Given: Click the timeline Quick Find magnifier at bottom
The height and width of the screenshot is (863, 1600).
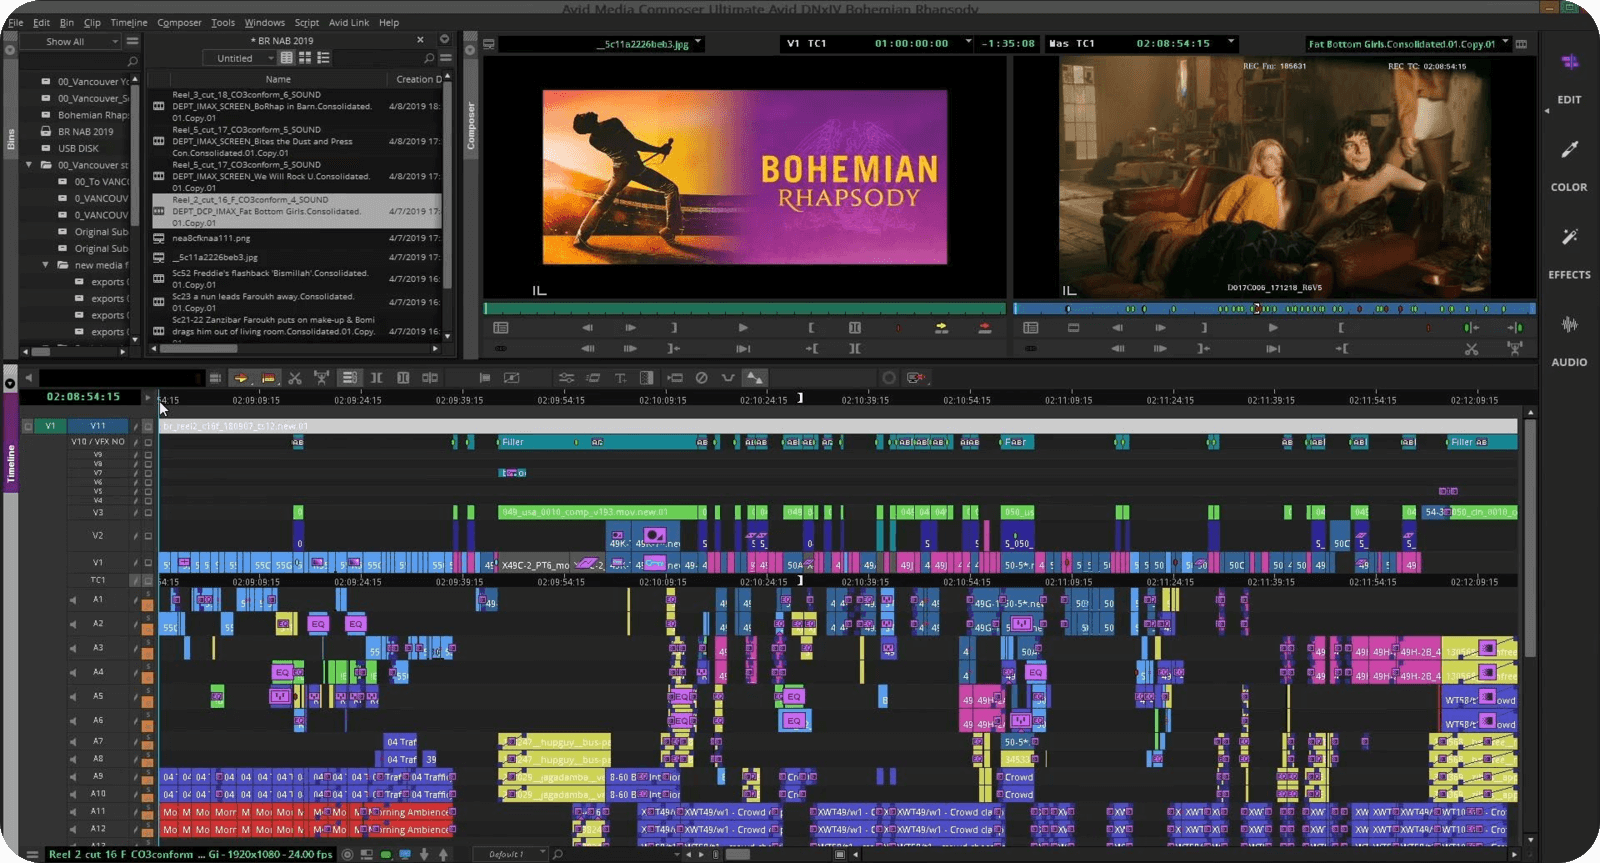Looking at the screenshot, I should (557, 854).
